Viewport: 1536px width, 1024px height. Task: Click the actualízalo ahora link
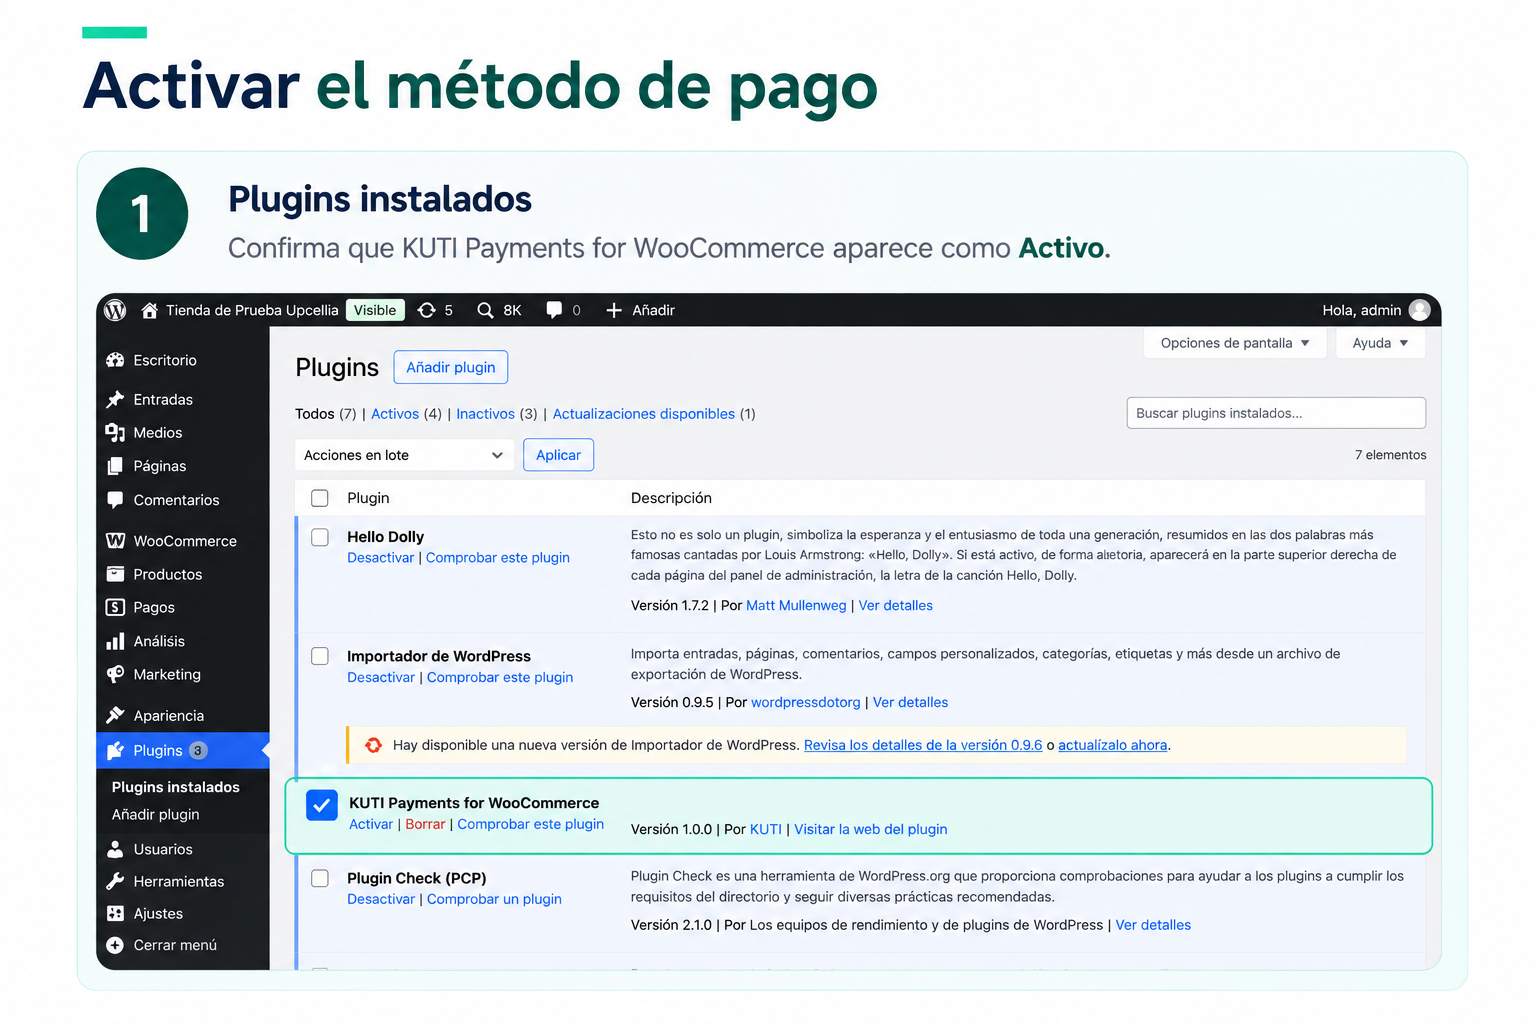1112,745
